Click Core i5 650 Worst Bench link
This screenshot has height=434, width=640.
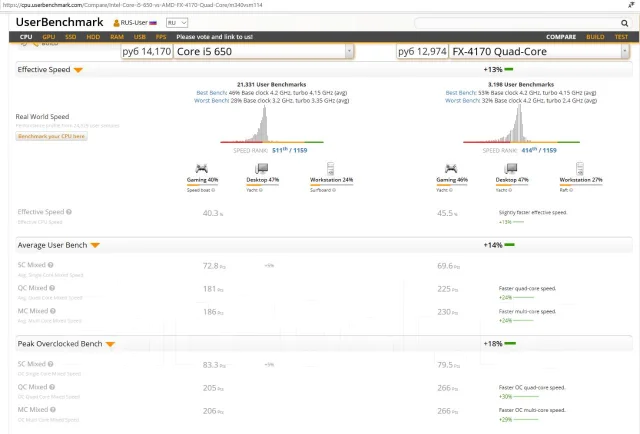[x=211, y=100]
